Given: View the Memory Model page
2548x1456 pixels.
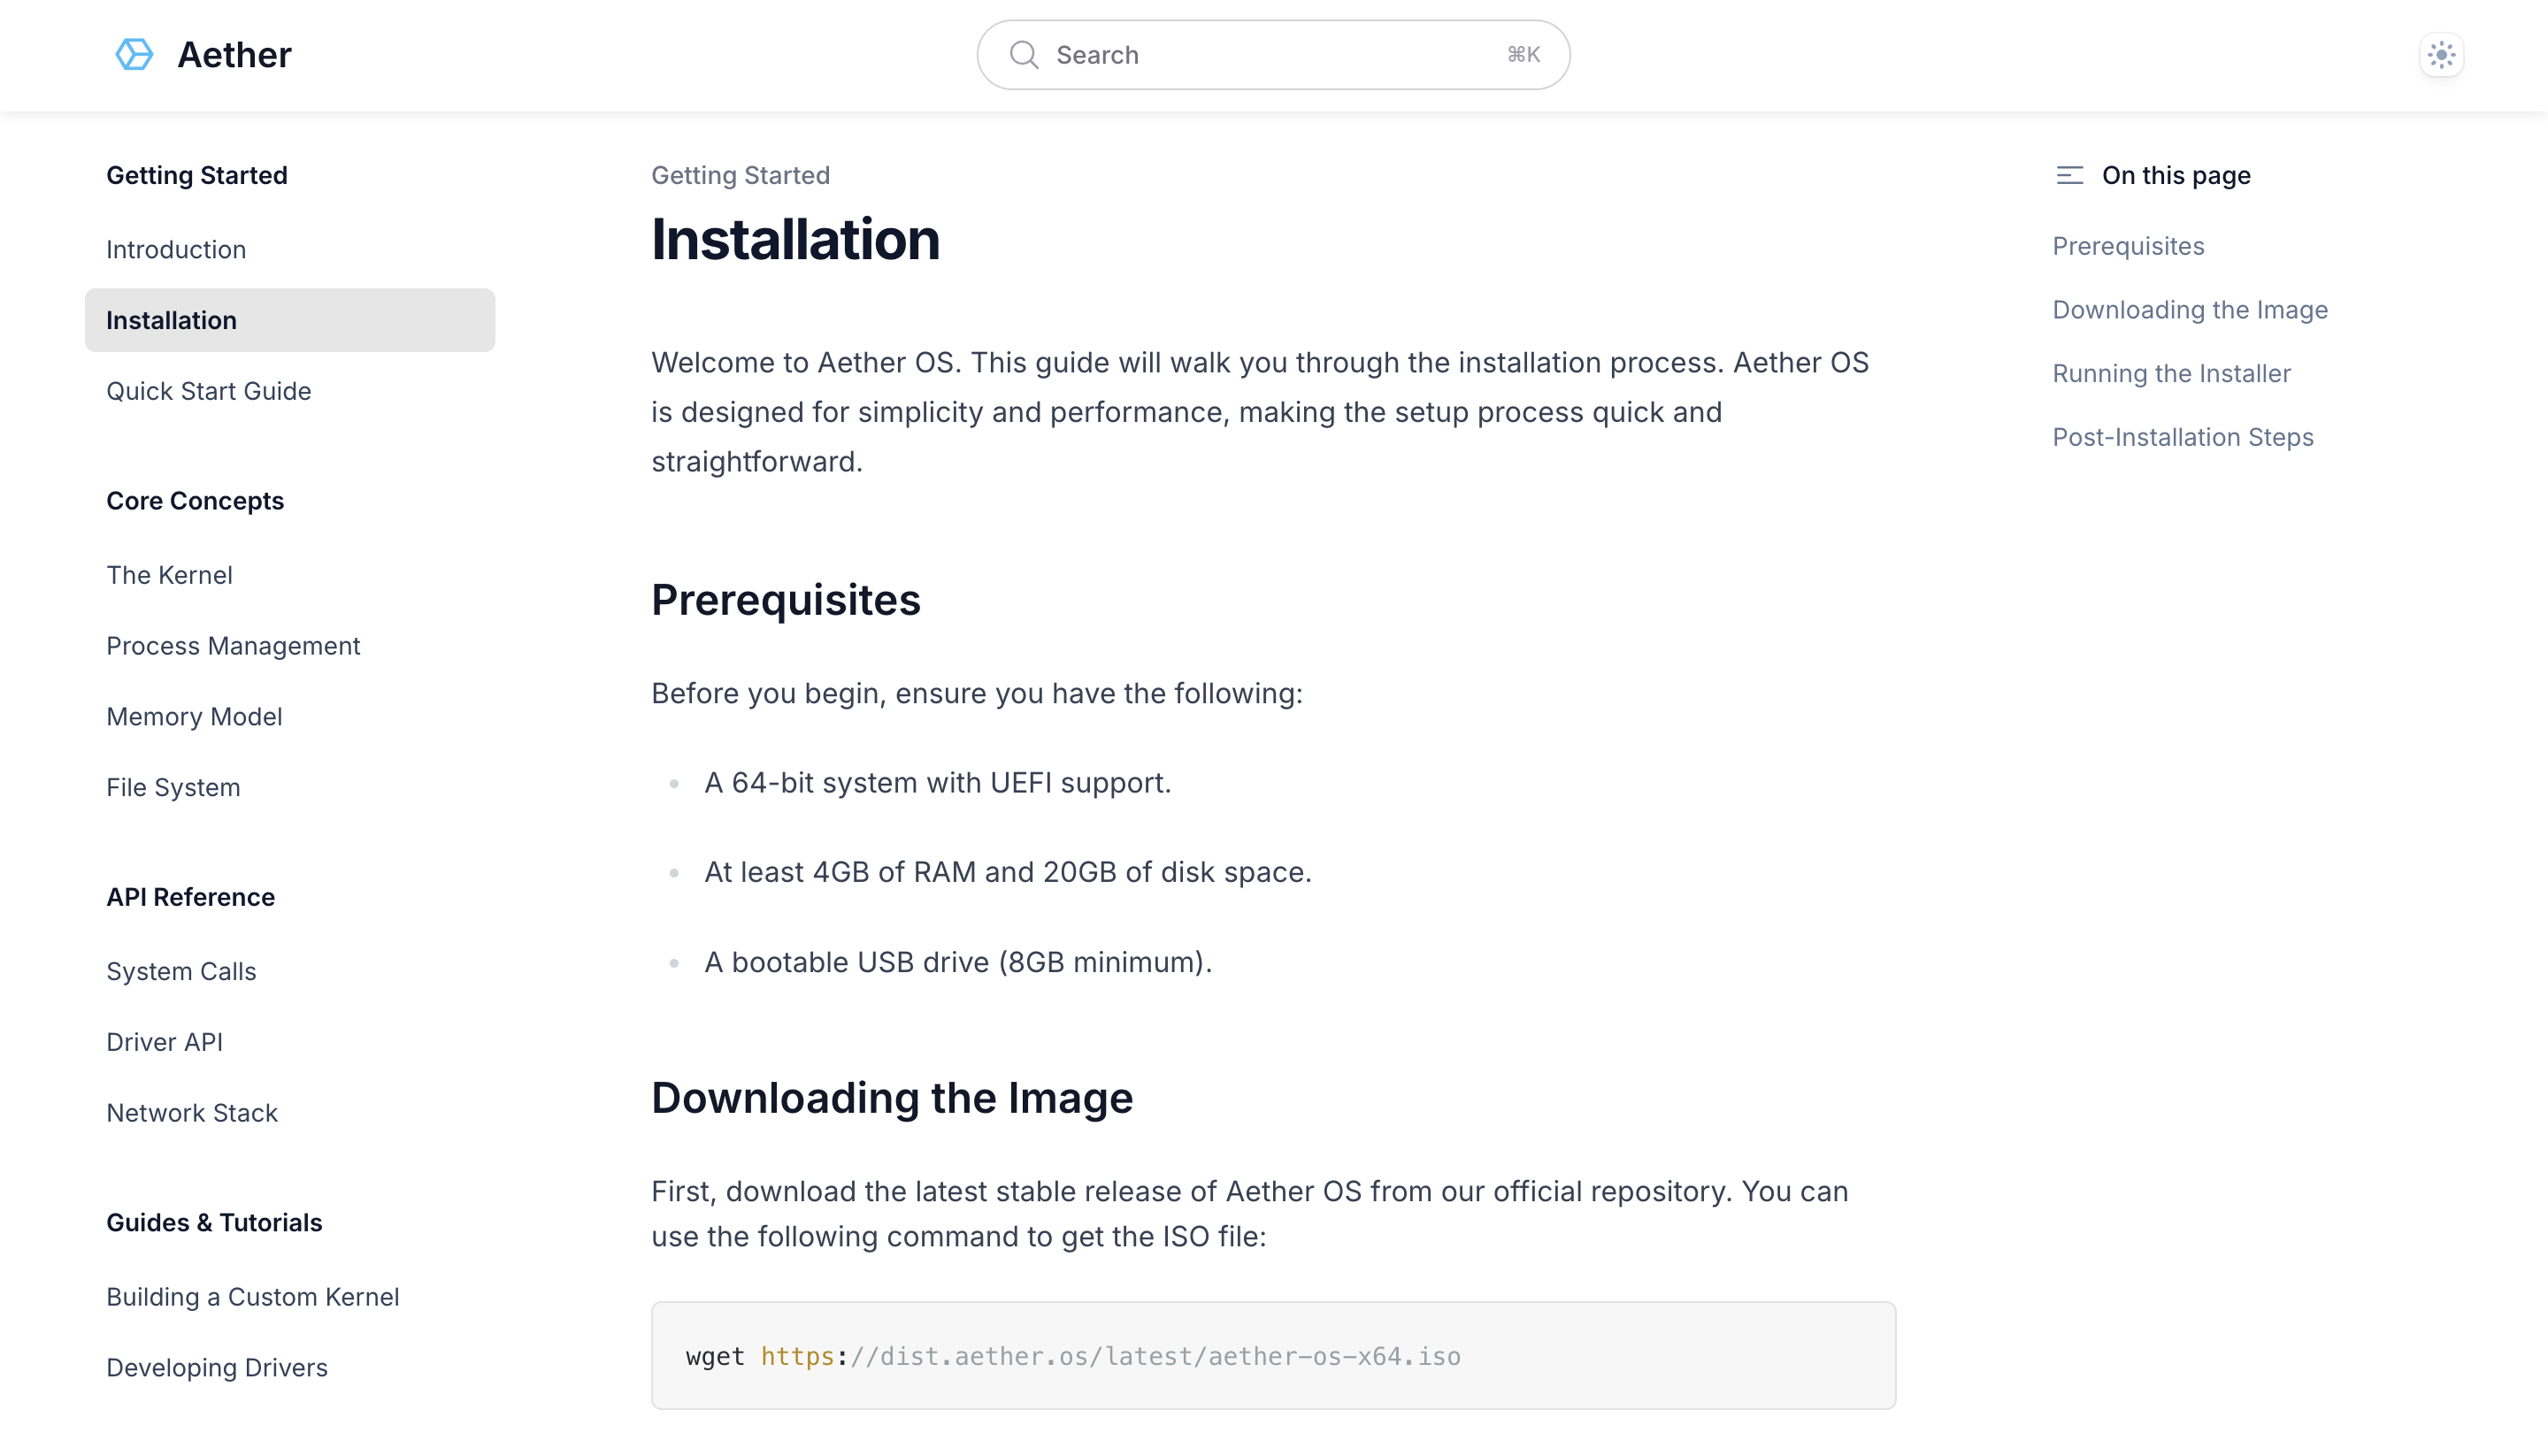Looking at the screenshot, I should coord(194,716).
